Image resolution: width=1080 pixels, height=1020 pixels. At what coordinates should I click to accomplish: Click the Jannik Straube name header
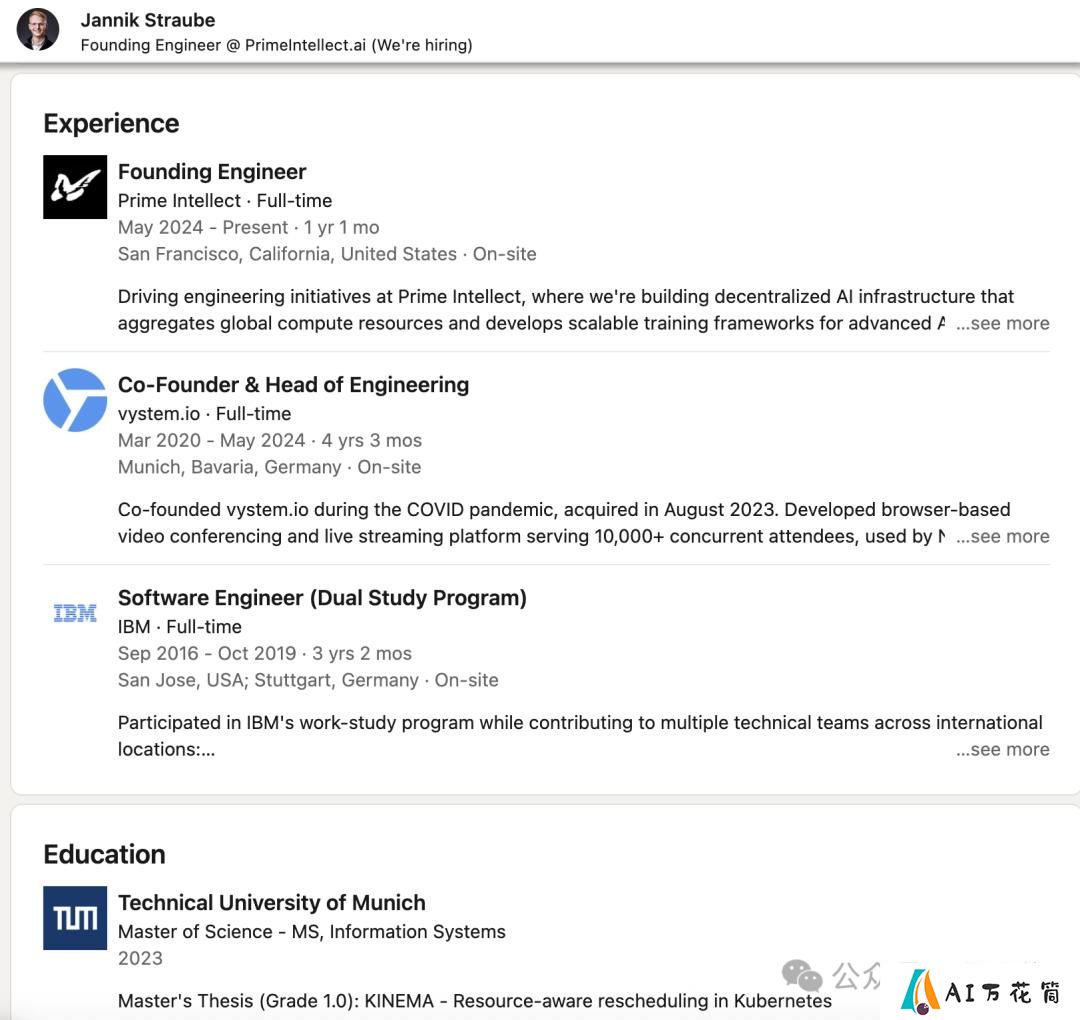[x=148, y=20]
